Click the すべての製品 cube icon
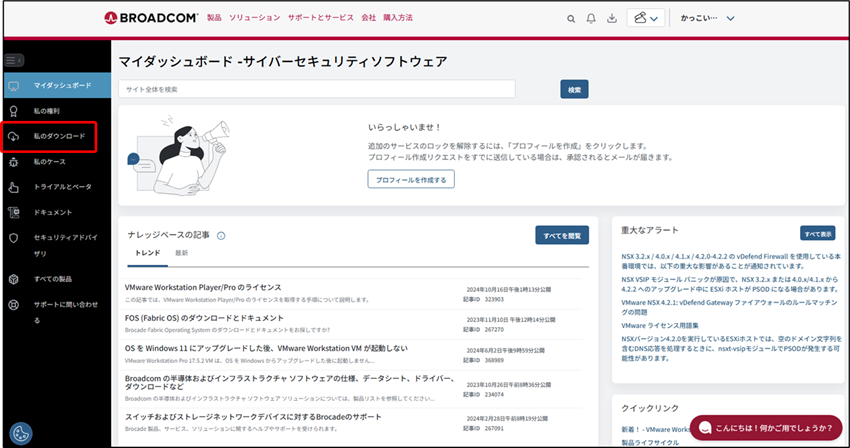Screen dimensions: 850x448 (14, 279)
